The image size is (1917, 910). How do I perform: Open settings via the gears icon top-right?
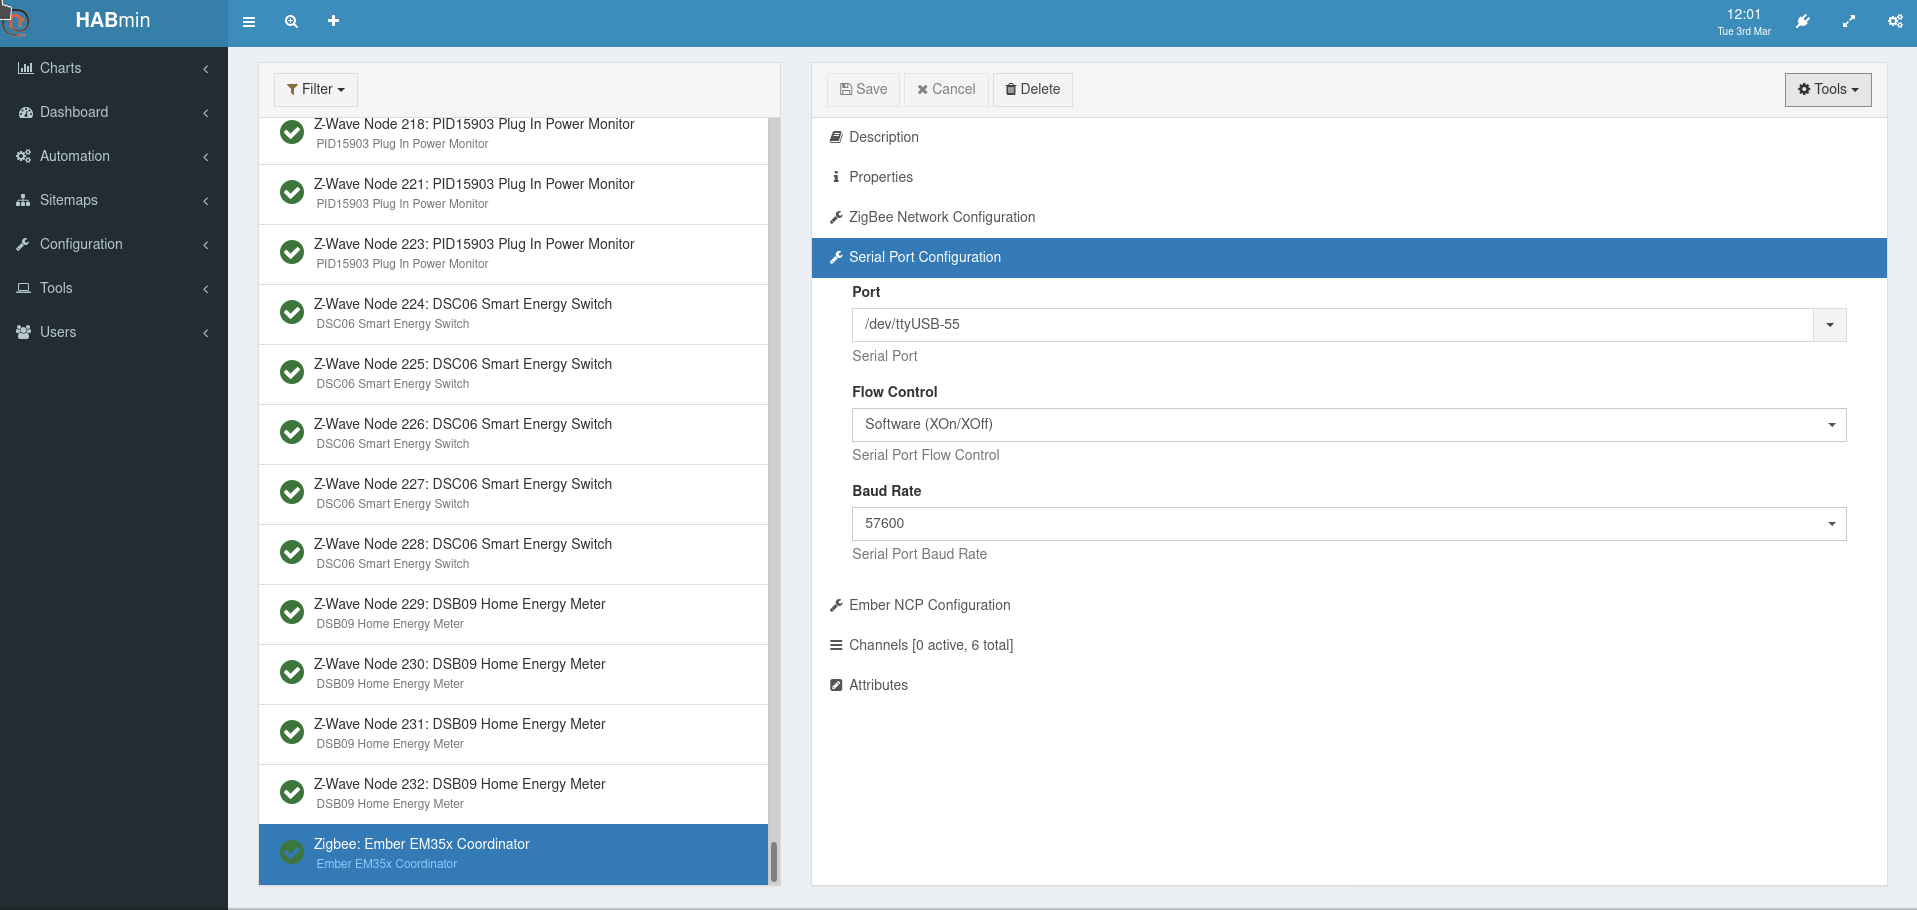(x=1894, y=22)
